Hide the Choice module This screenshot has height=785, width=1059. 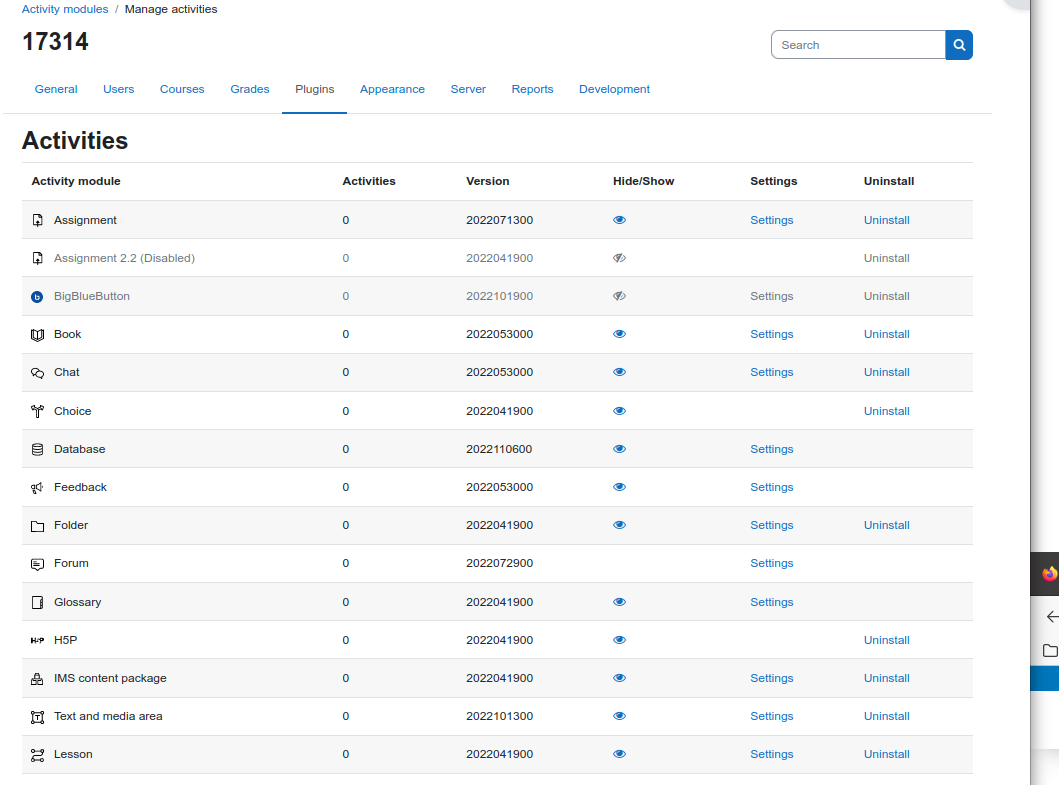click(x=619, y=411)
